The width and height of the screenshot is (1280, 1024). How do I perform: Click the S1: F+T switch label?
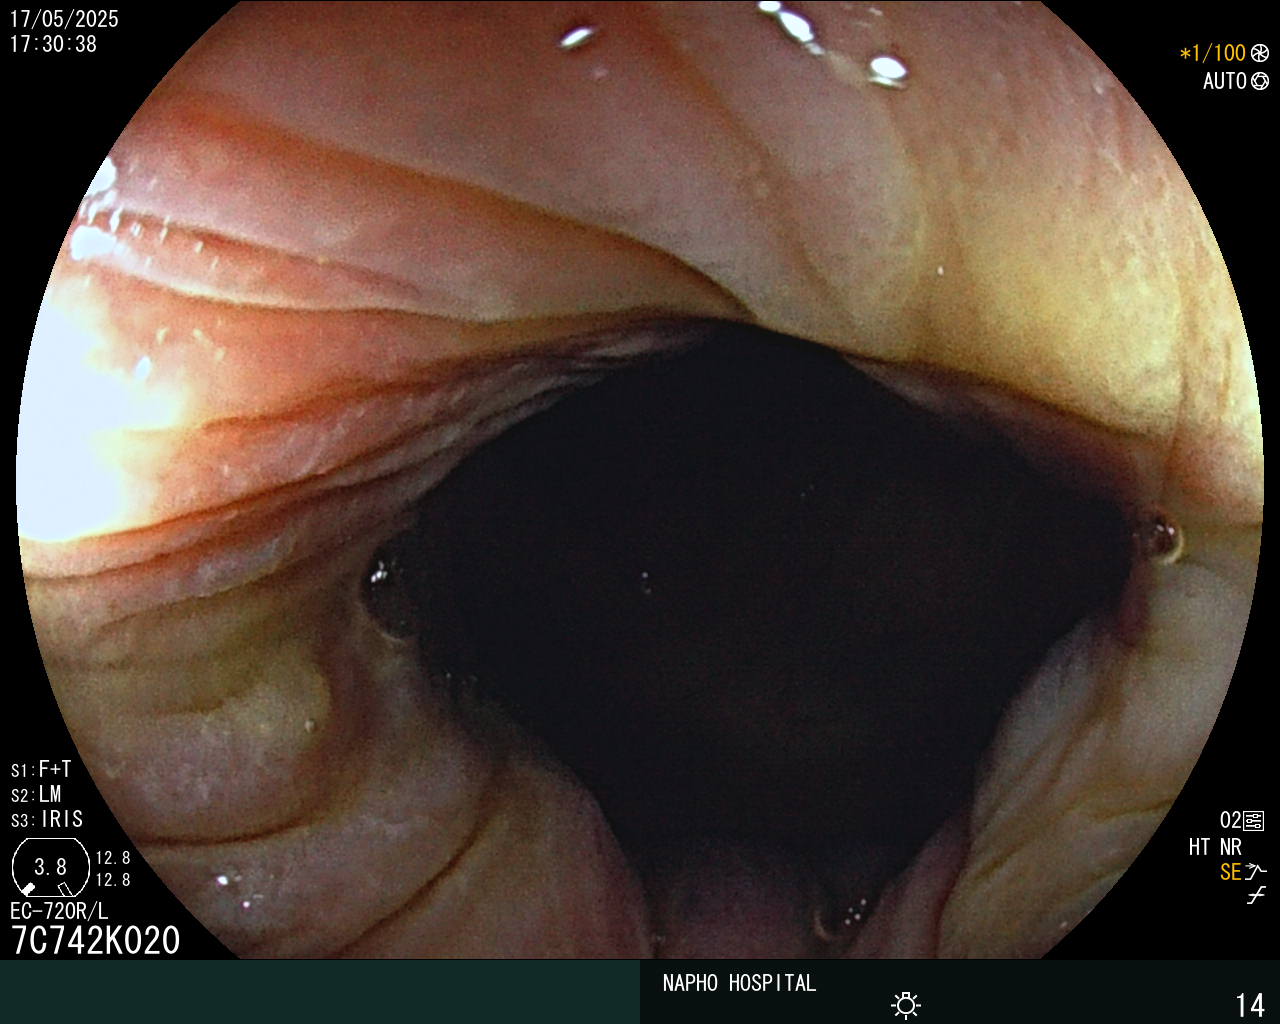coord(41,769)
